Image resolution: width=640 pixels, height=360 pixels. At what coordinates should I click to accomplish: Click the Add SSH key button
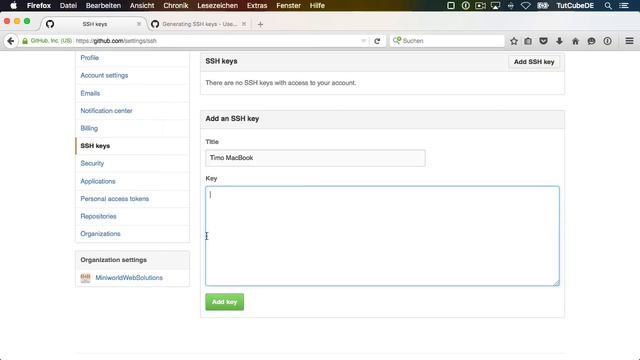pyautogui.click(x=534, y=62)
